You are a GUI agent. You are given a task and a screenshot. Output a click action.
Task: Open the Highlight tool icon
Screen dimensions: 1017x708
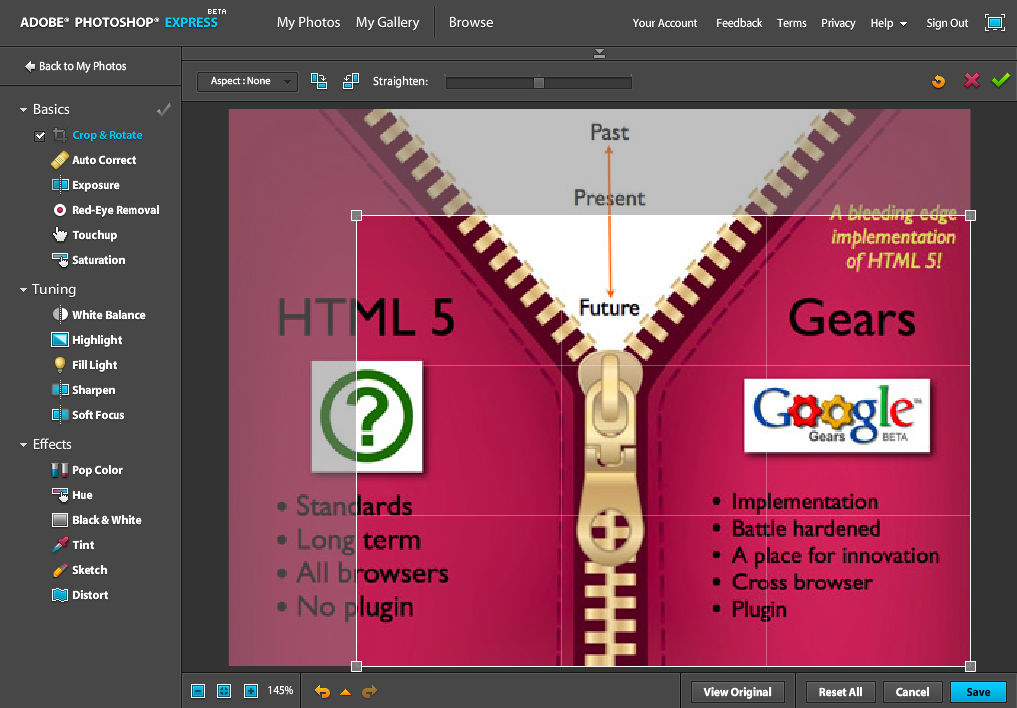coord(60,340)
